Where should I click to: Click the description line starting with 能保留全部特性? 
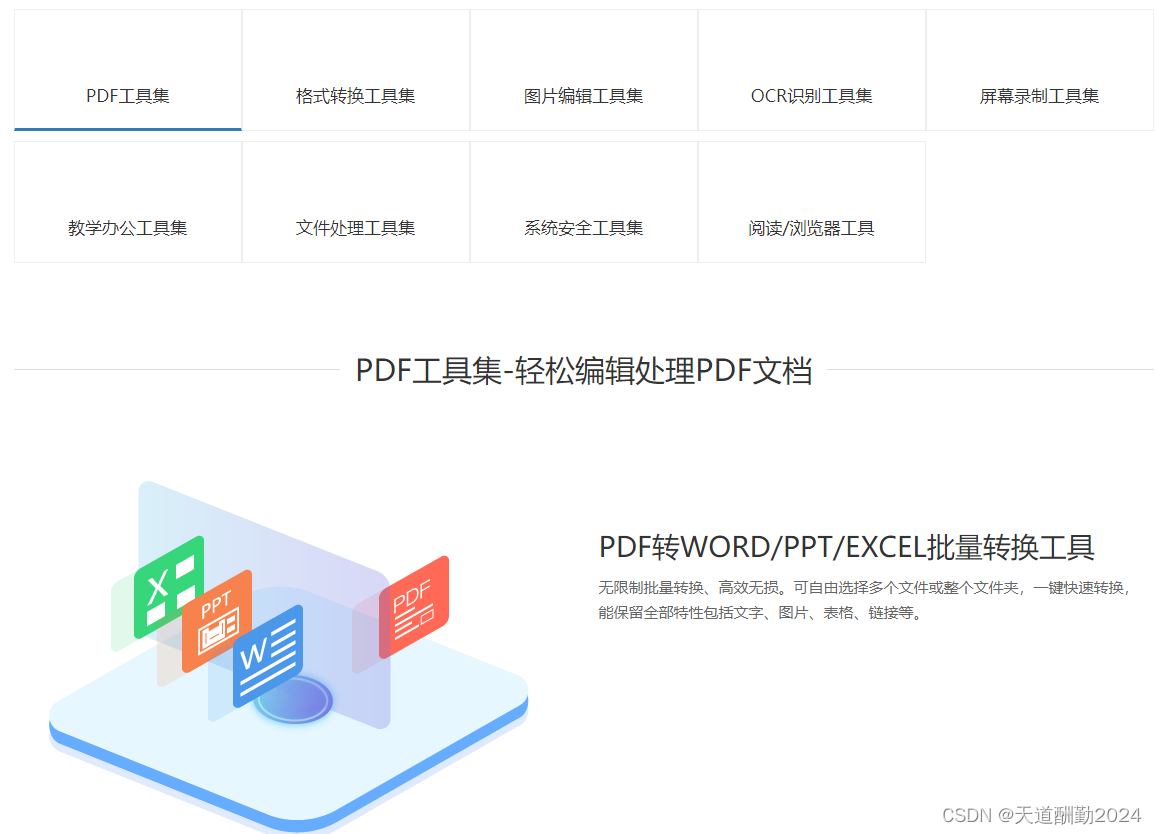[760, 613]
